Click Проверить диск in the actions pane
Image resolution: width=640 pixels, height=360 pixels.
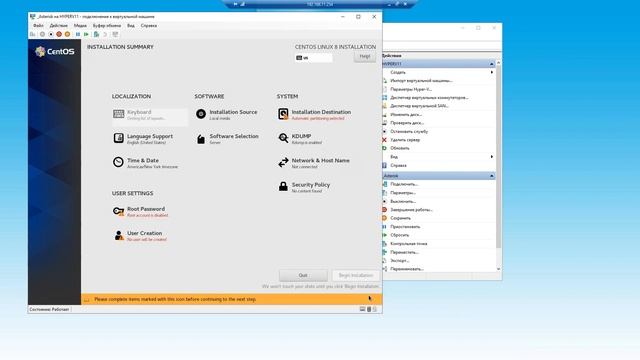[407, 123]
